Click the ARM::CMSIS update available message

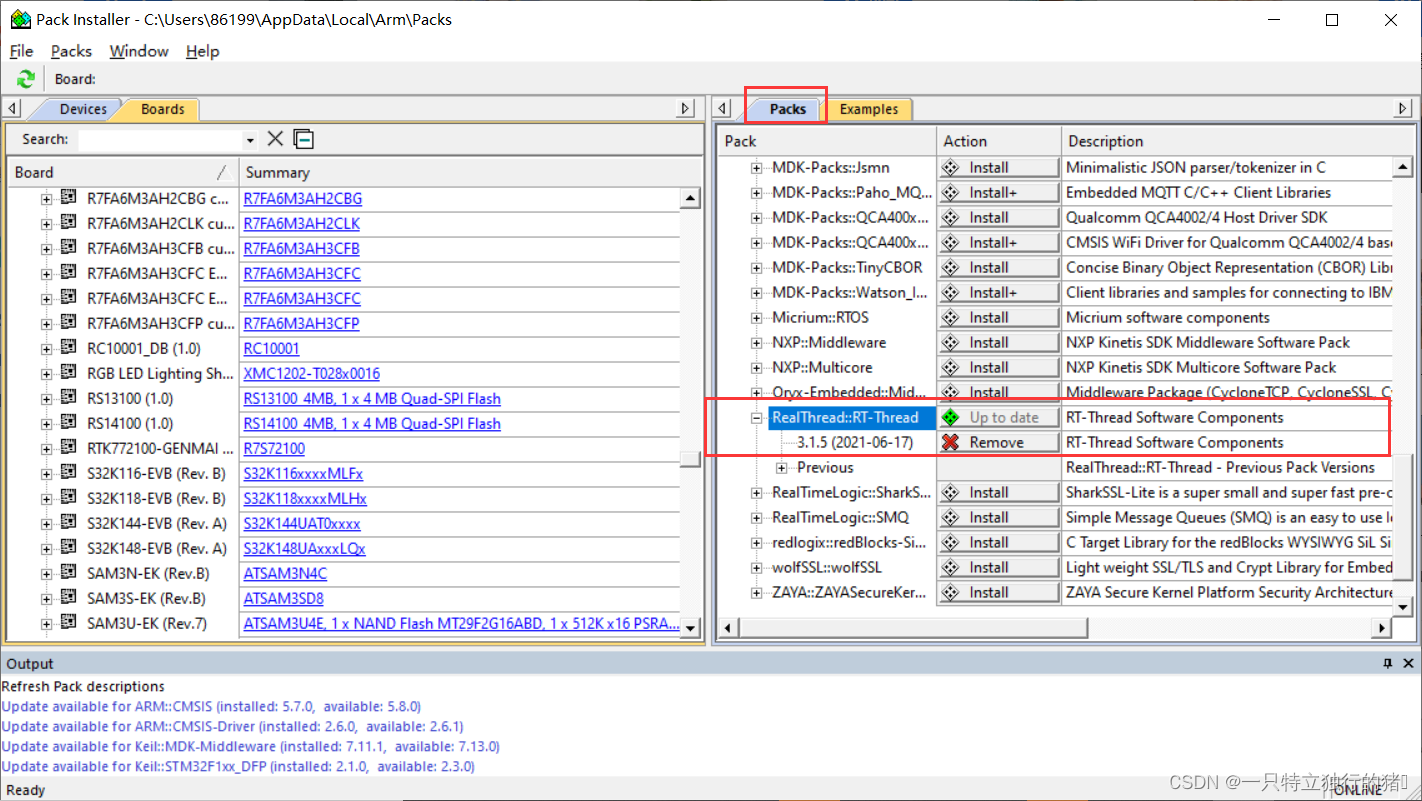point(211,706)
